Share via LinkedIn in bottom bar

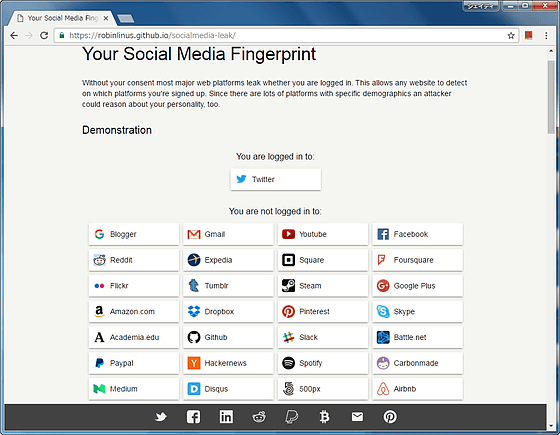coord(226,417)
